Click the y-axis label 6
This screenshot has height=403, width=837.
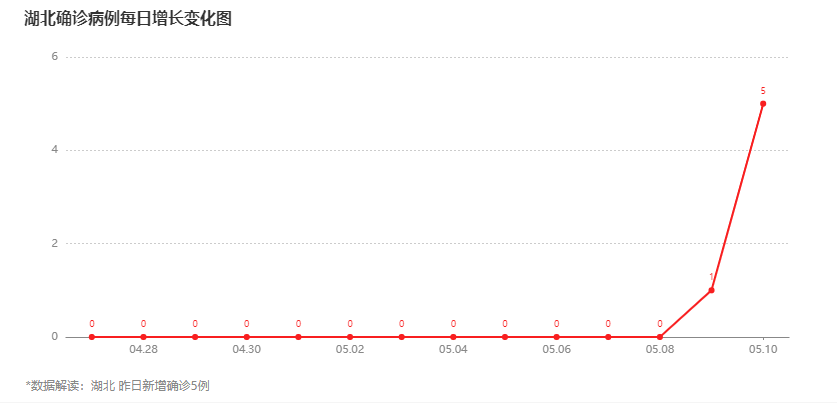point(54,57)
